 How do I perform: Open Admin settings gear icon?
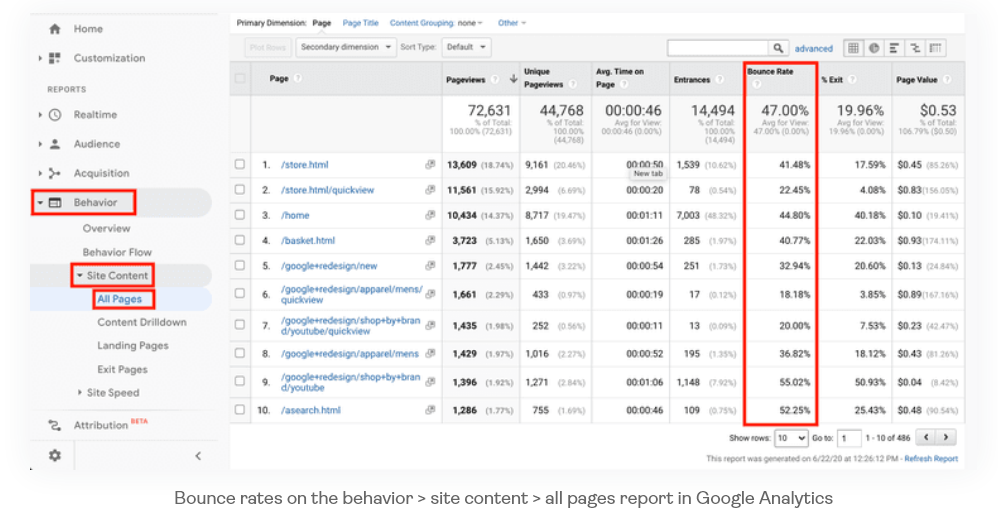55,455
